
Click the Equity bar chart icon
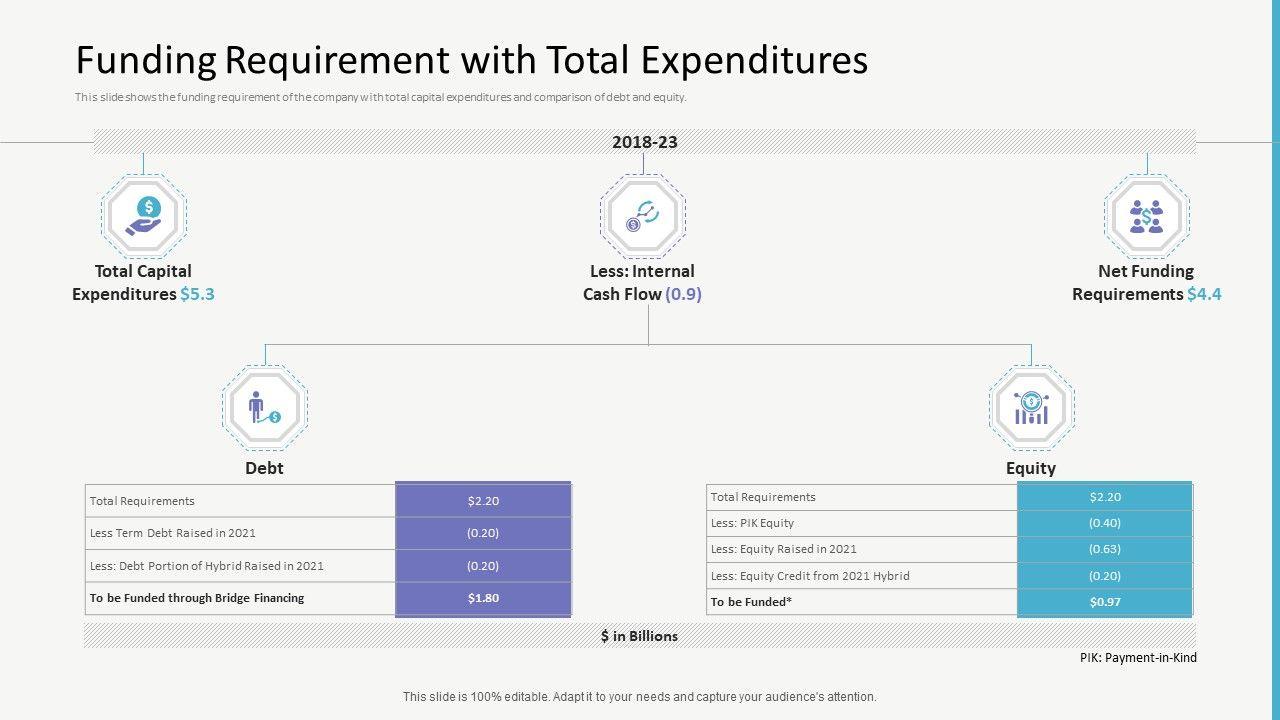(x=1031, y=407)
